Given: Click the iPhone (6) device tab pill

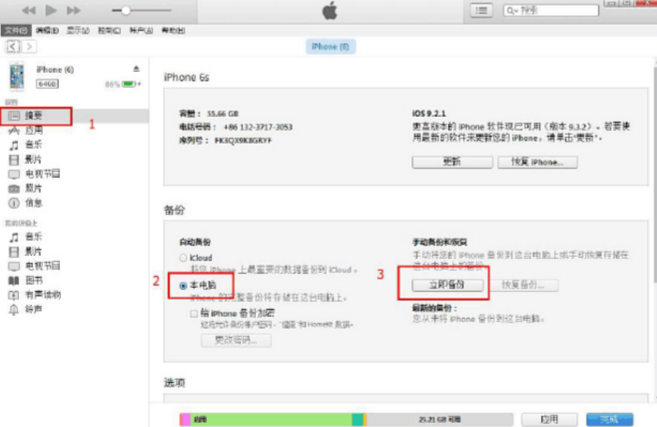Looking at the screenshot, I should pyautogui.click(x=329, y=47).
